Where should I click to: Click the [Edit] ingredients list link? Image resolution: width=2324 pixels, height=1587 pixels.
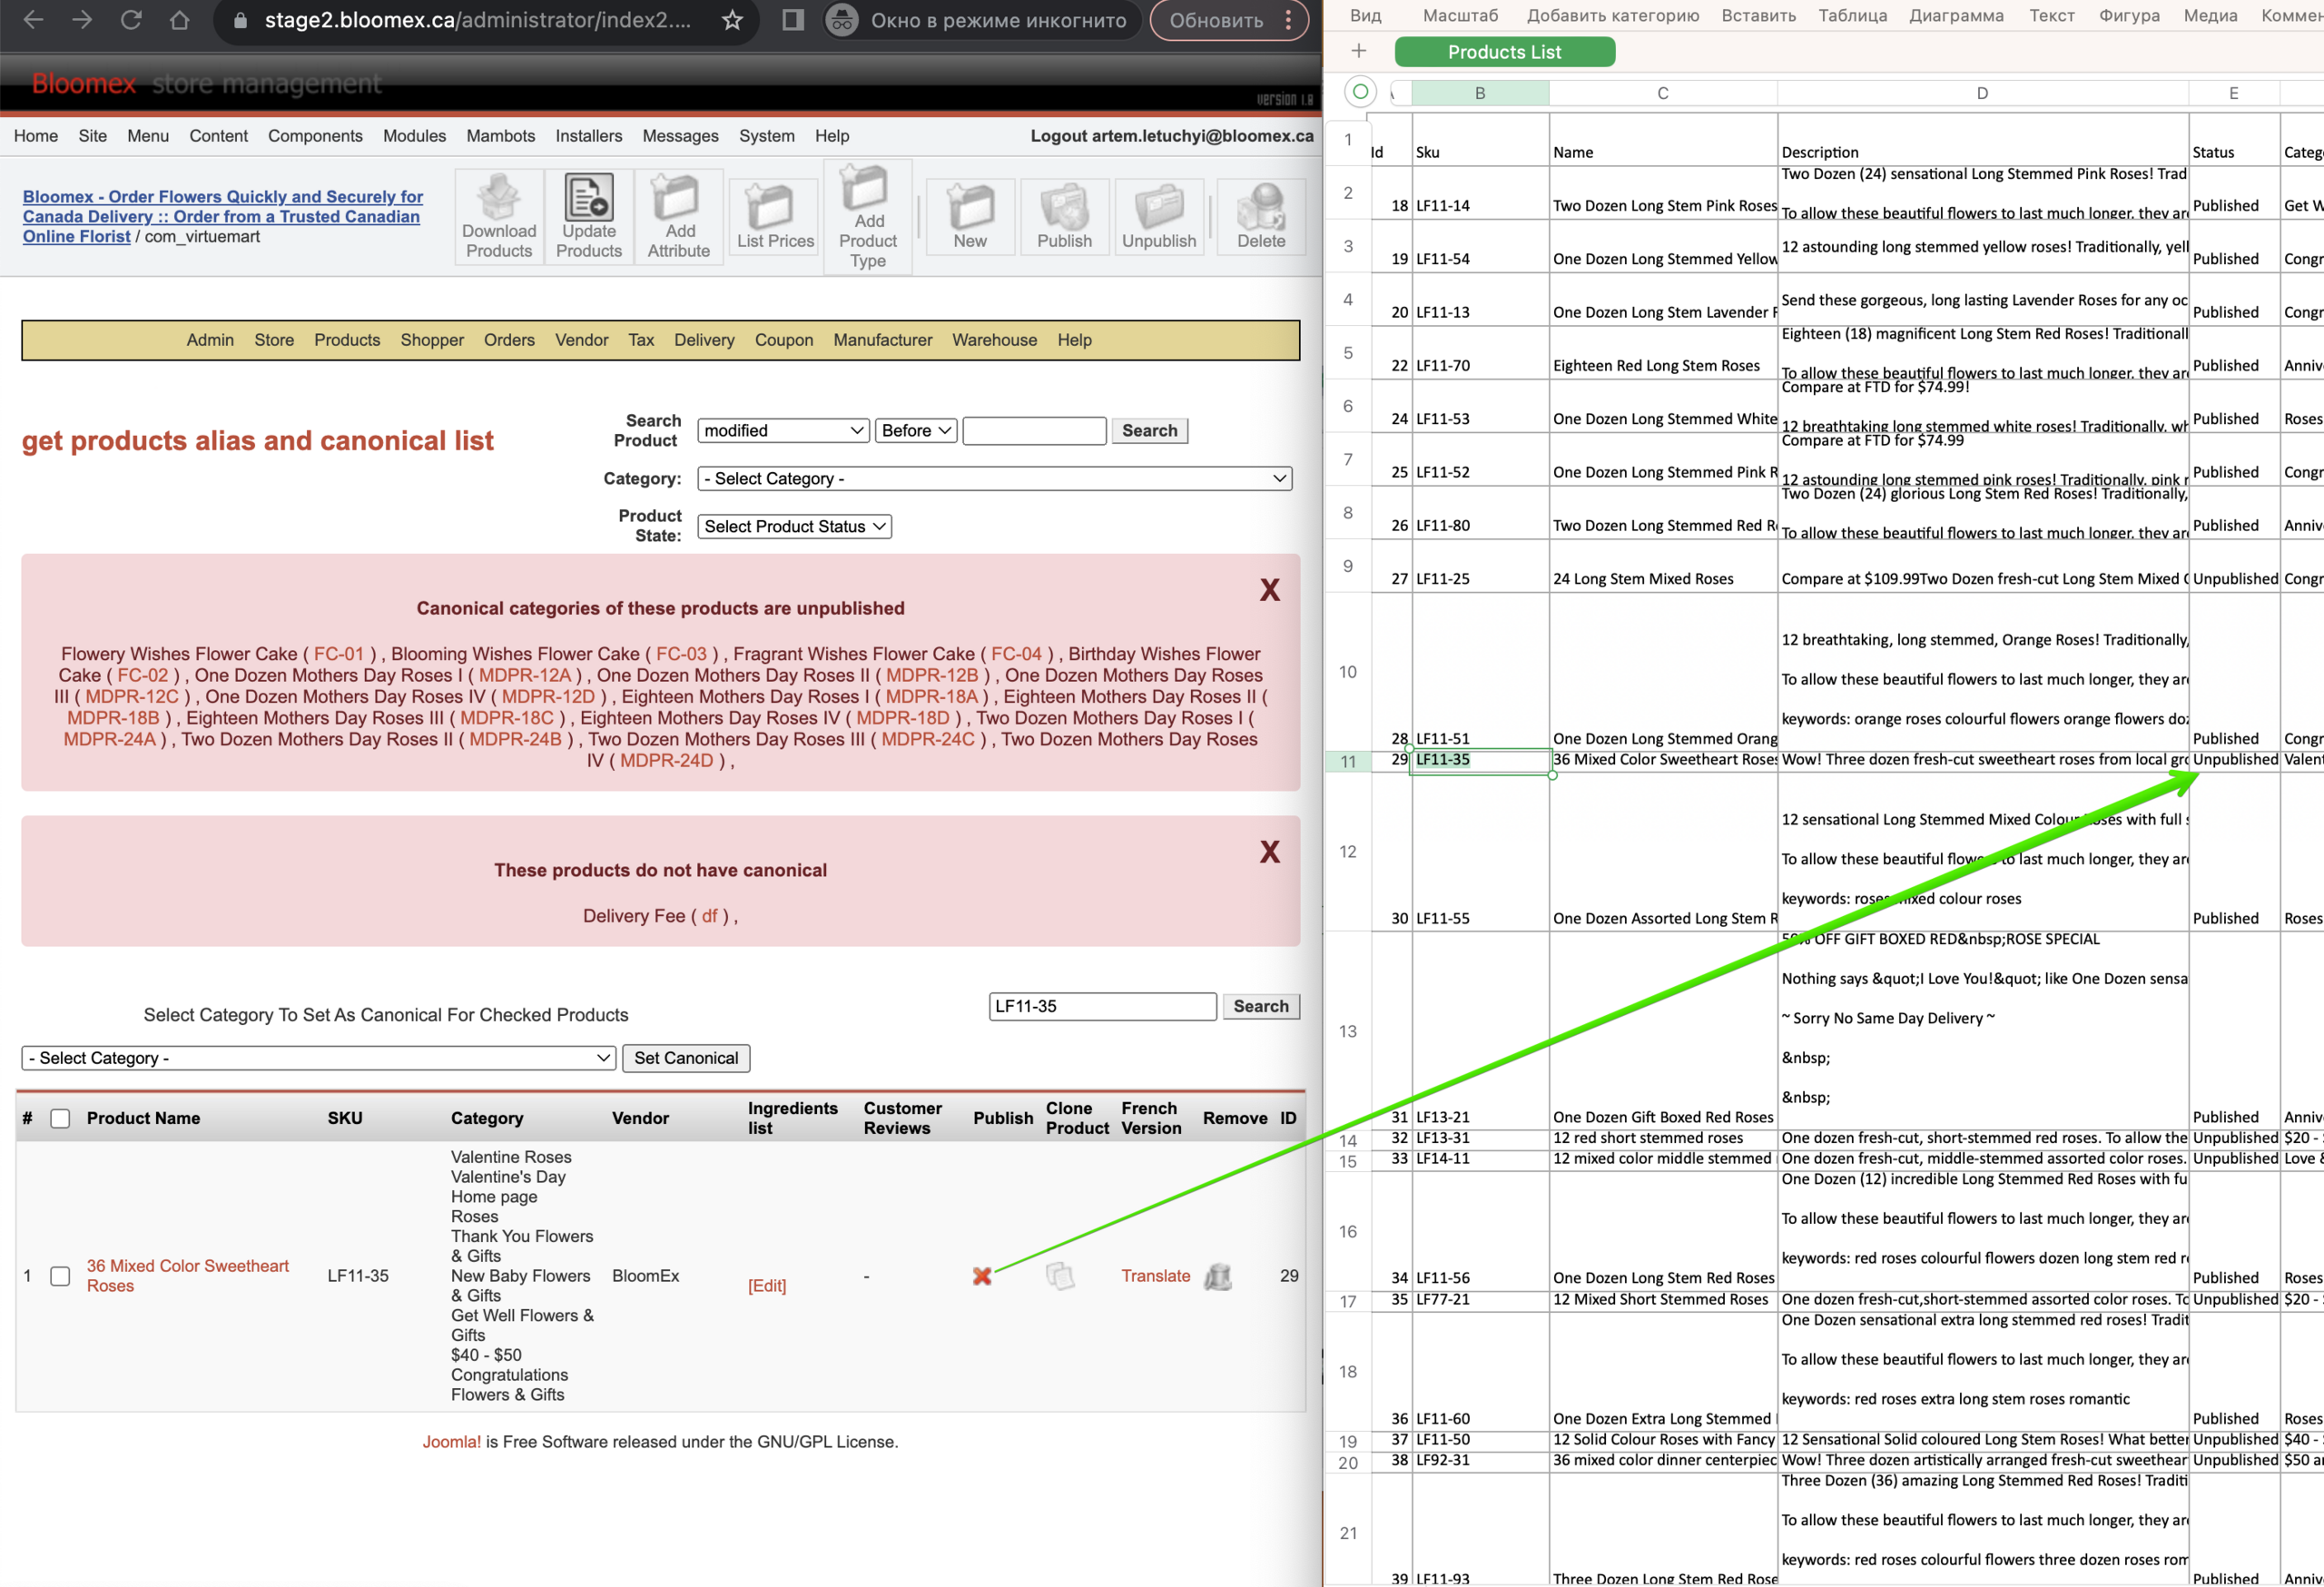tap(767, 1286)
